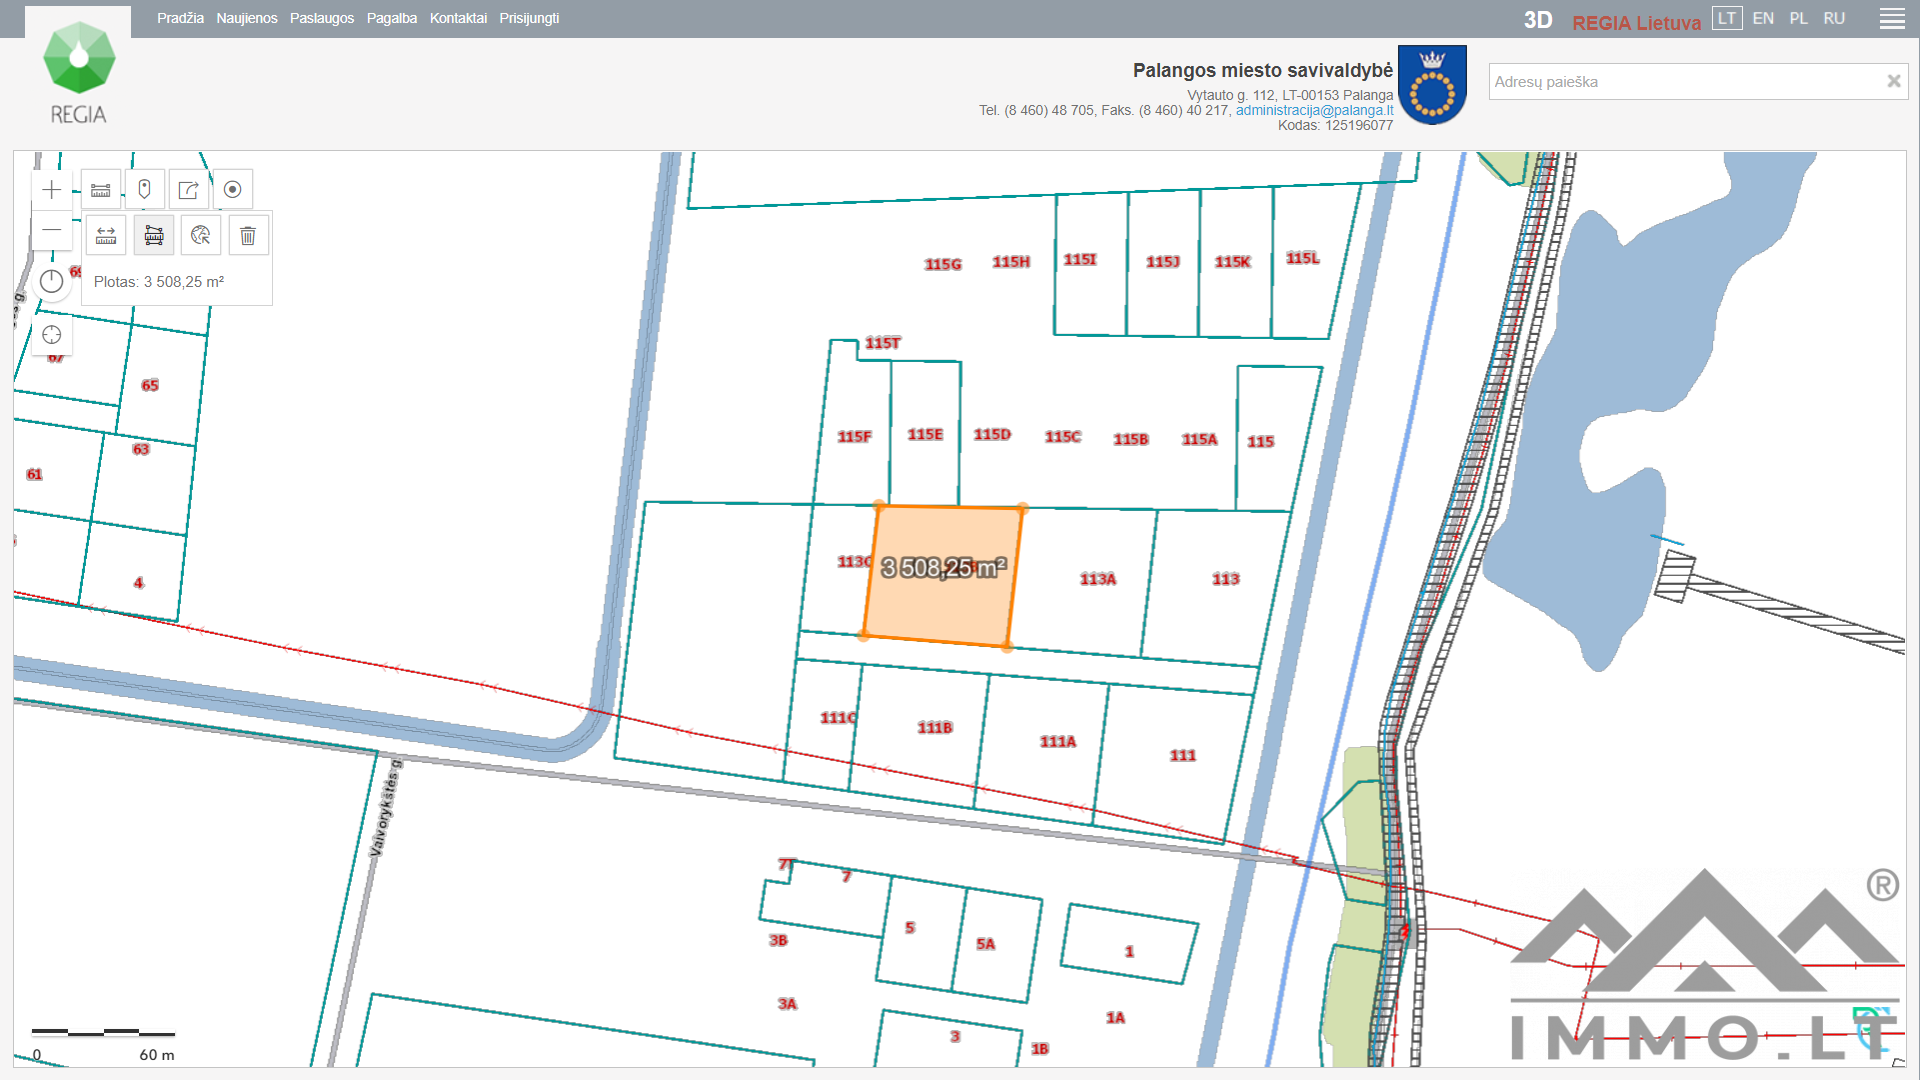The width and height of the screenshot is (1920, 1080).
Task: Click parcel label 115I
Action: (1080, 260)
